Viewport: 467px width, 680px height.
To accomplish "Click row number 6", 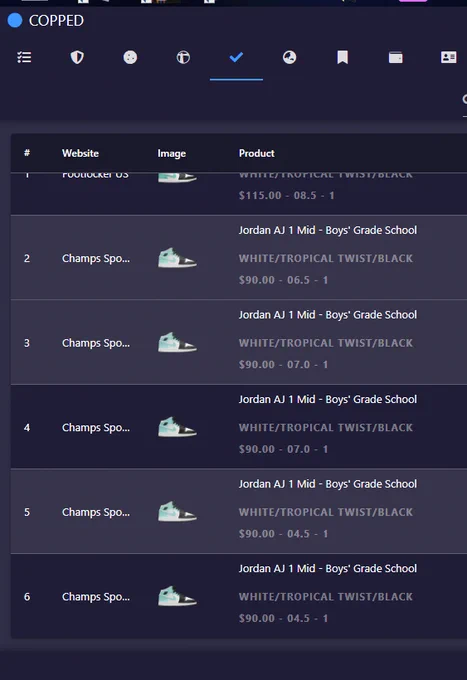I will click(27, 597).
